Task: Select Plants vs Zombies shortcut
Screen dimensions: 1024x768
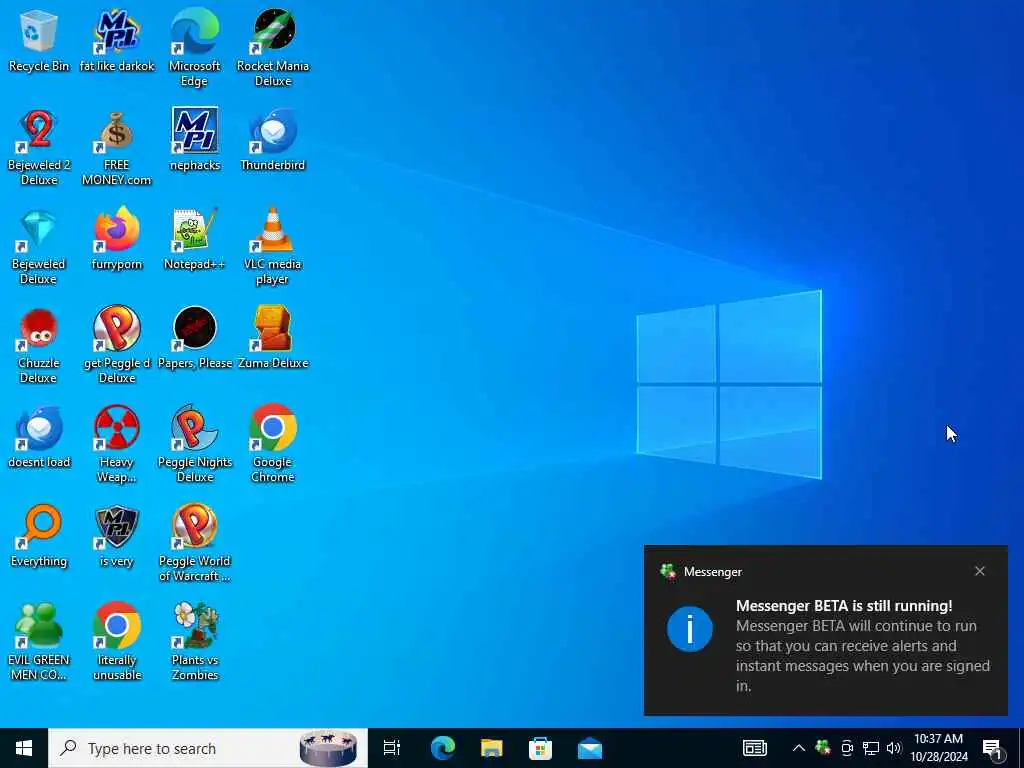Action: [195, 643]
